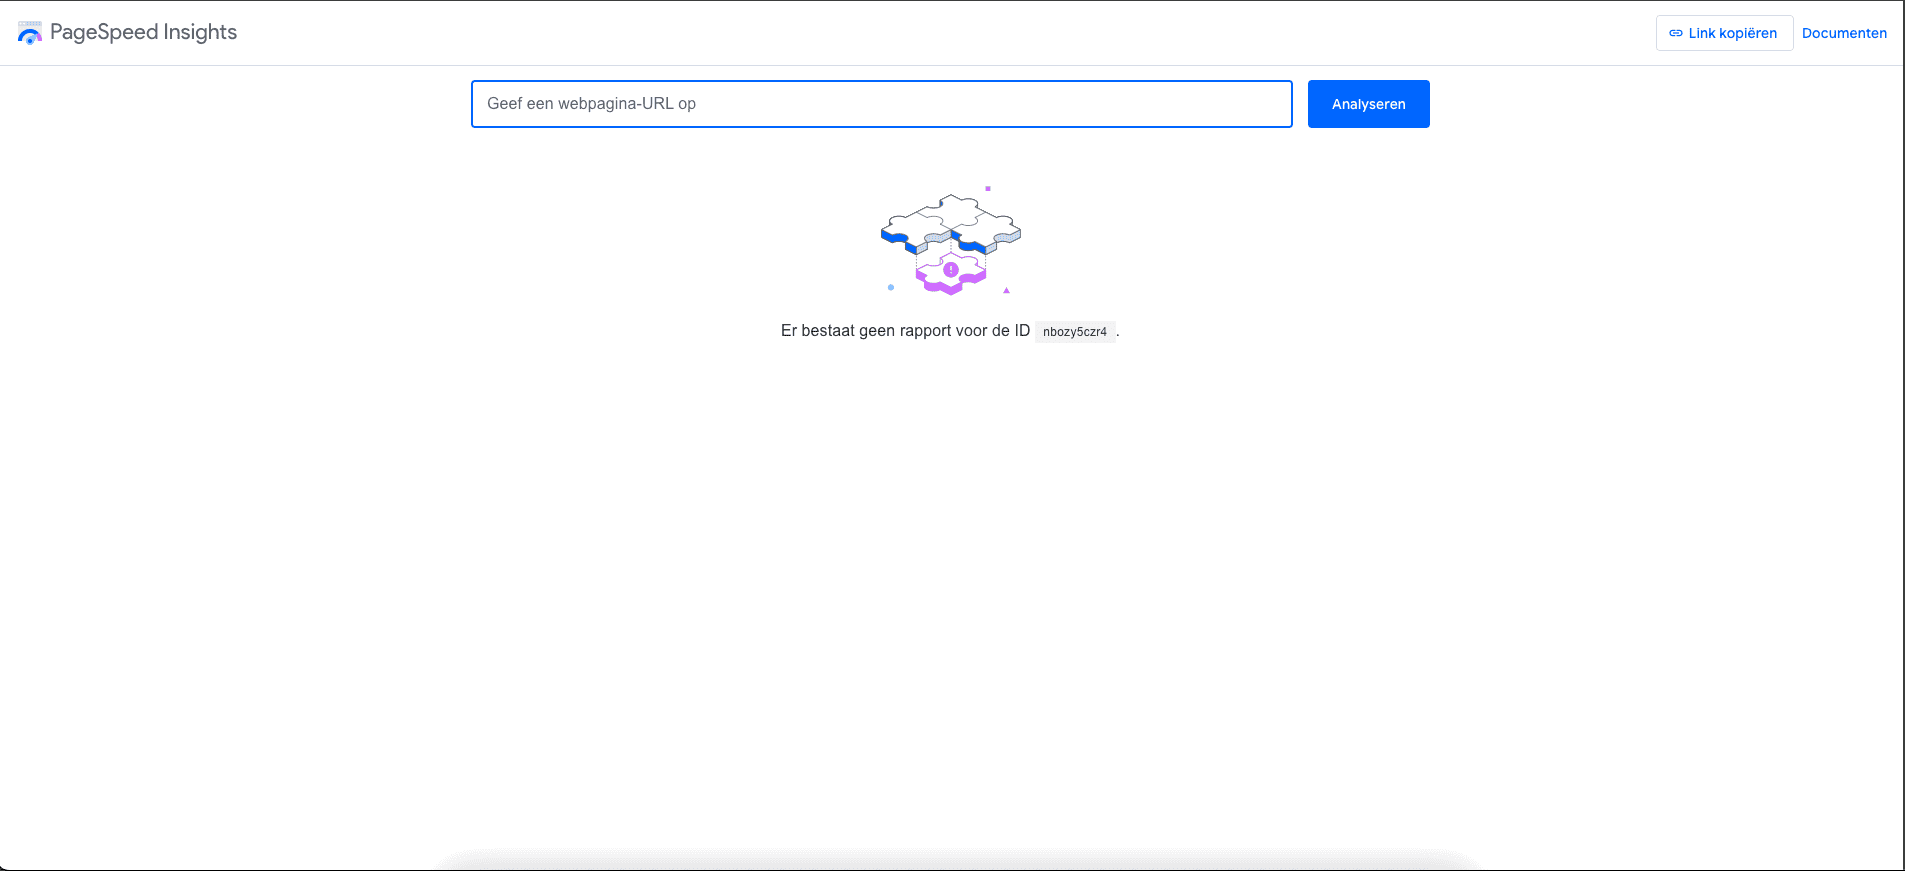Focus the webpagina-URL input field
The width and height of the screenshot is (1905, 871).
point(881,104)
